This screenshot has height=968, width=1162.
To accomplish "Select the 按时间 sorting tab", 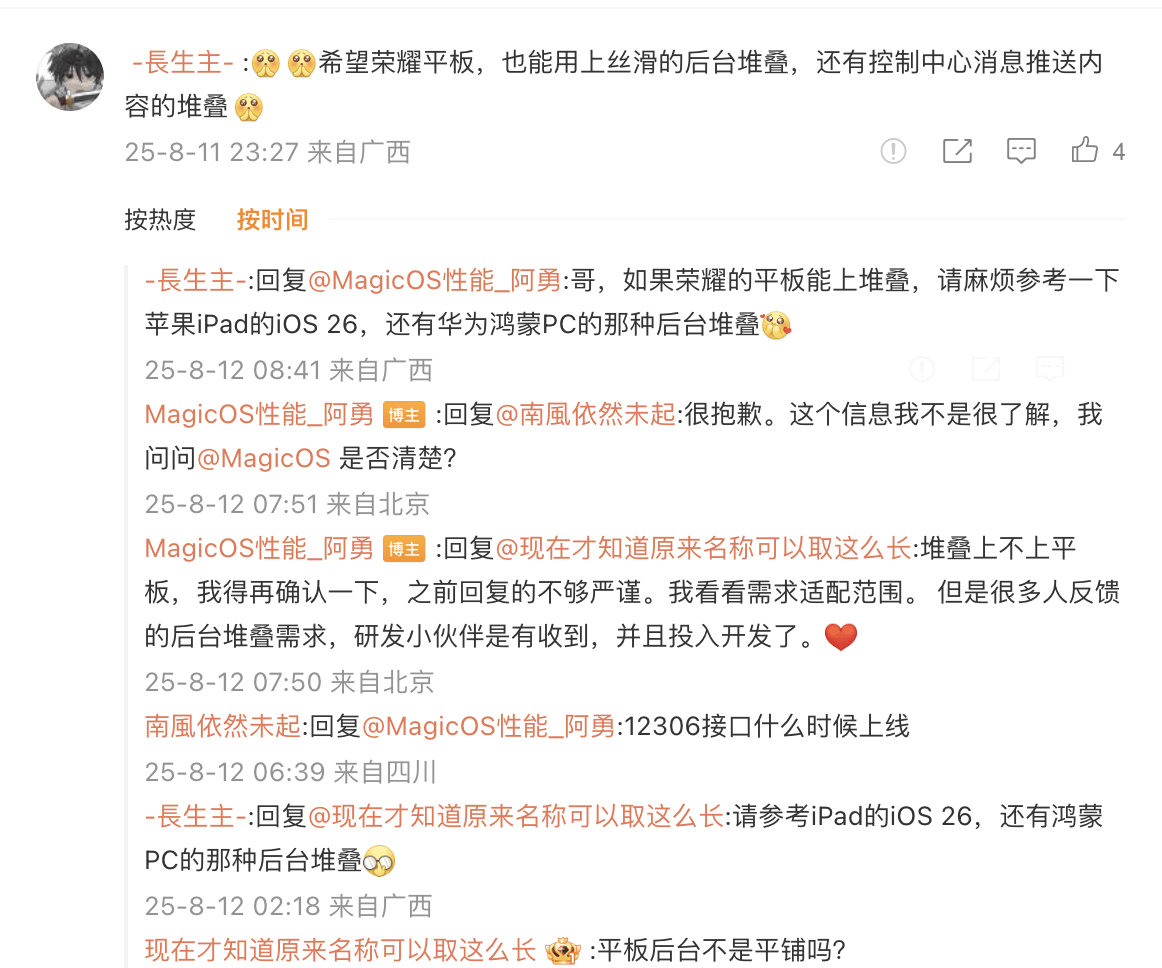I will [x=273, y=220].
